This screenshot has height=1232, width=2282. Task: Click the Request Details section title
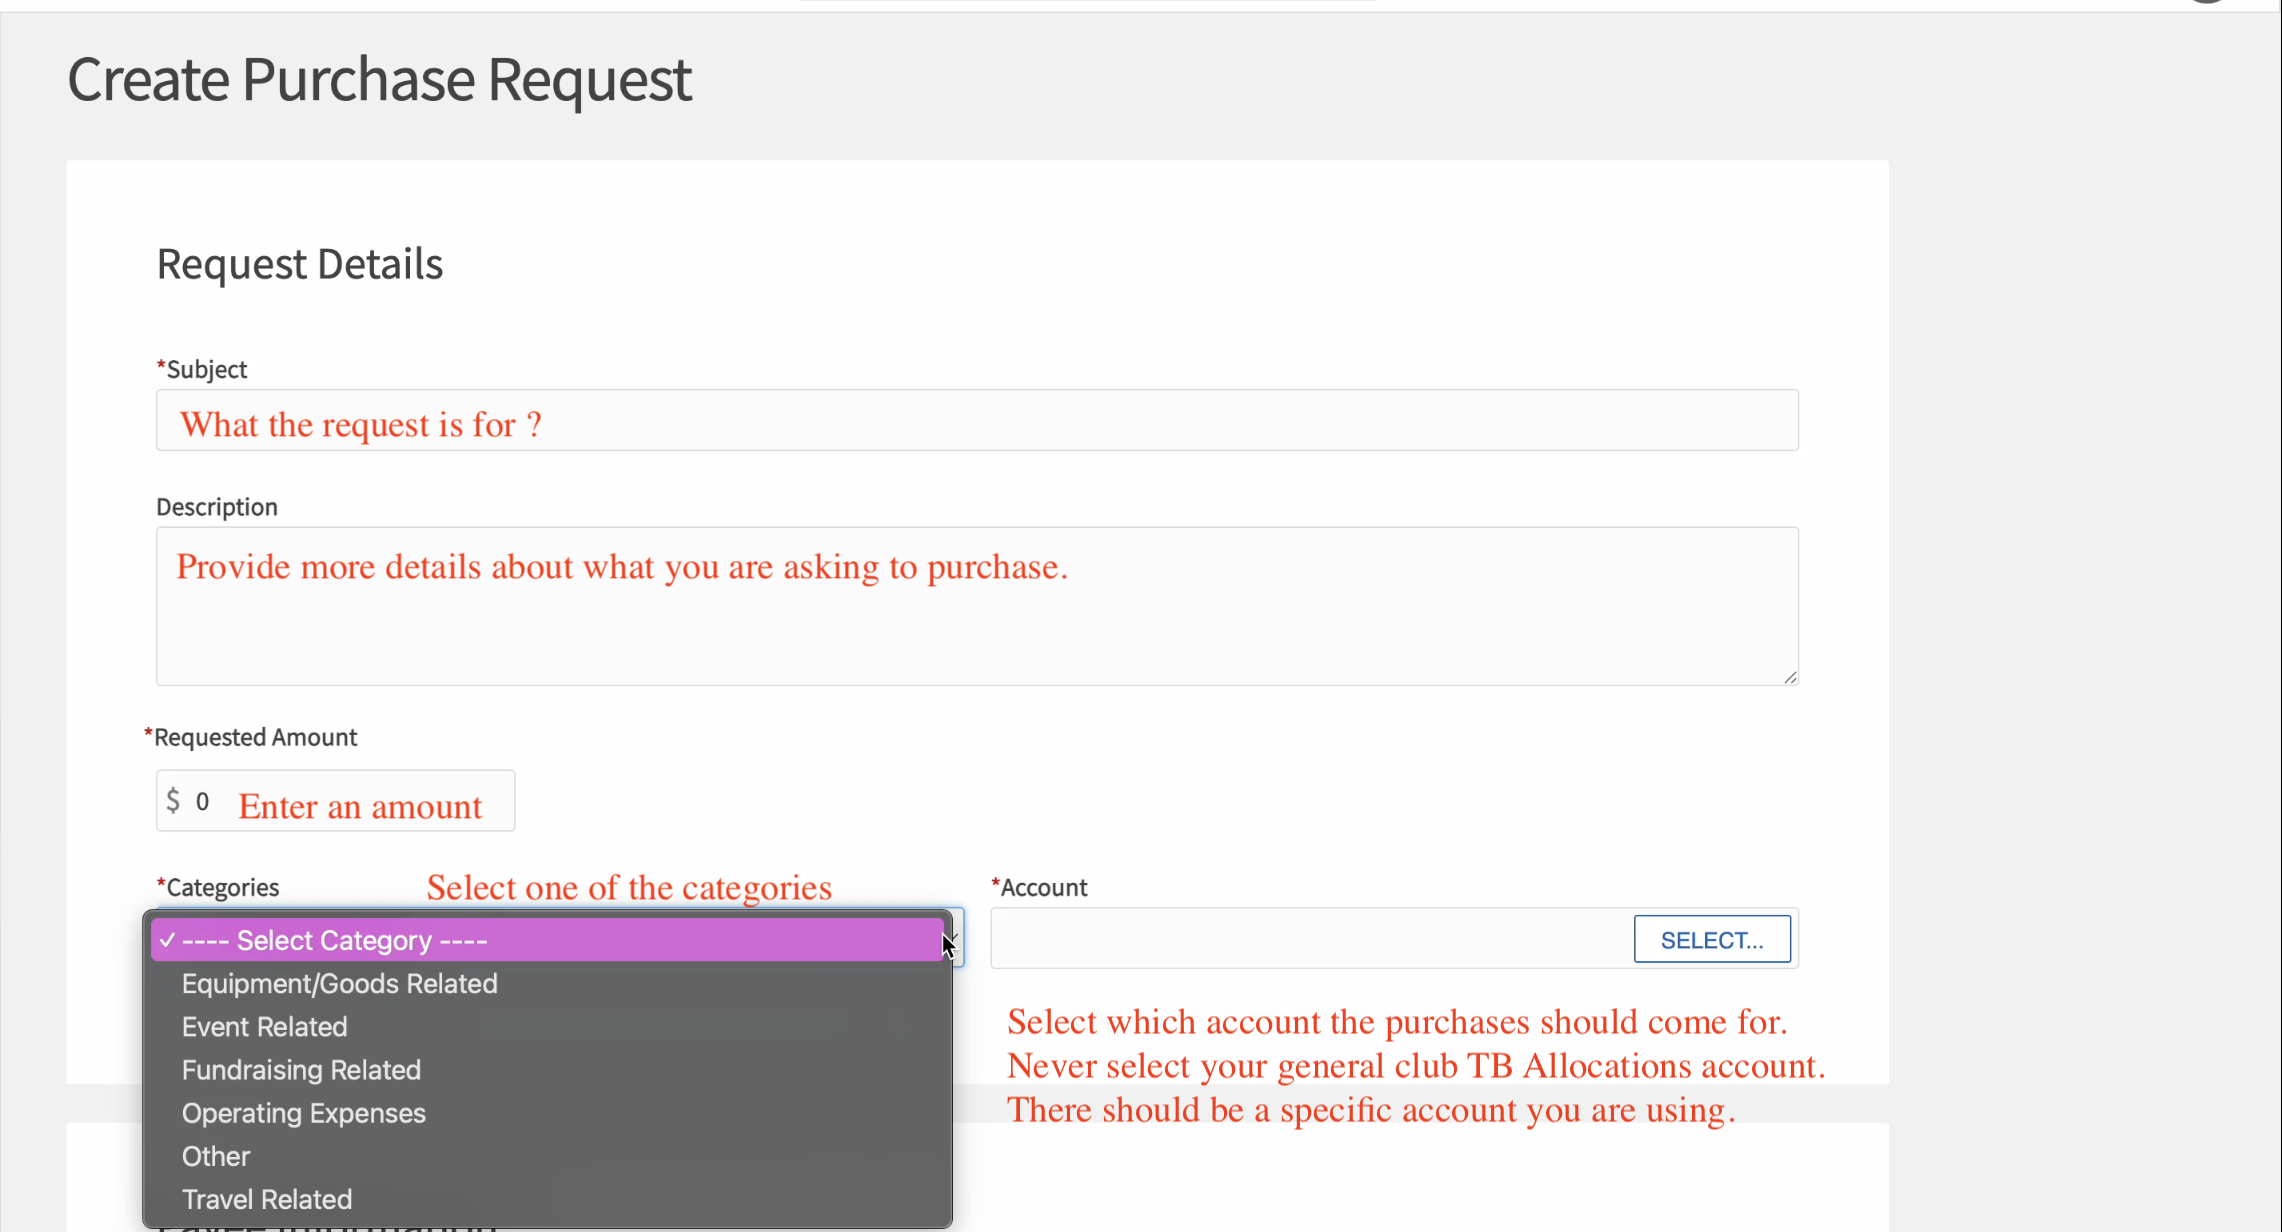tap(299, 263)
